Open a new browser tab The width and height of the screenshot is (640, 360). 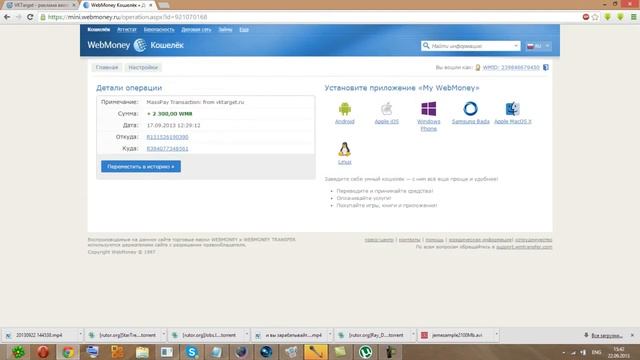(x=164, y=5)
